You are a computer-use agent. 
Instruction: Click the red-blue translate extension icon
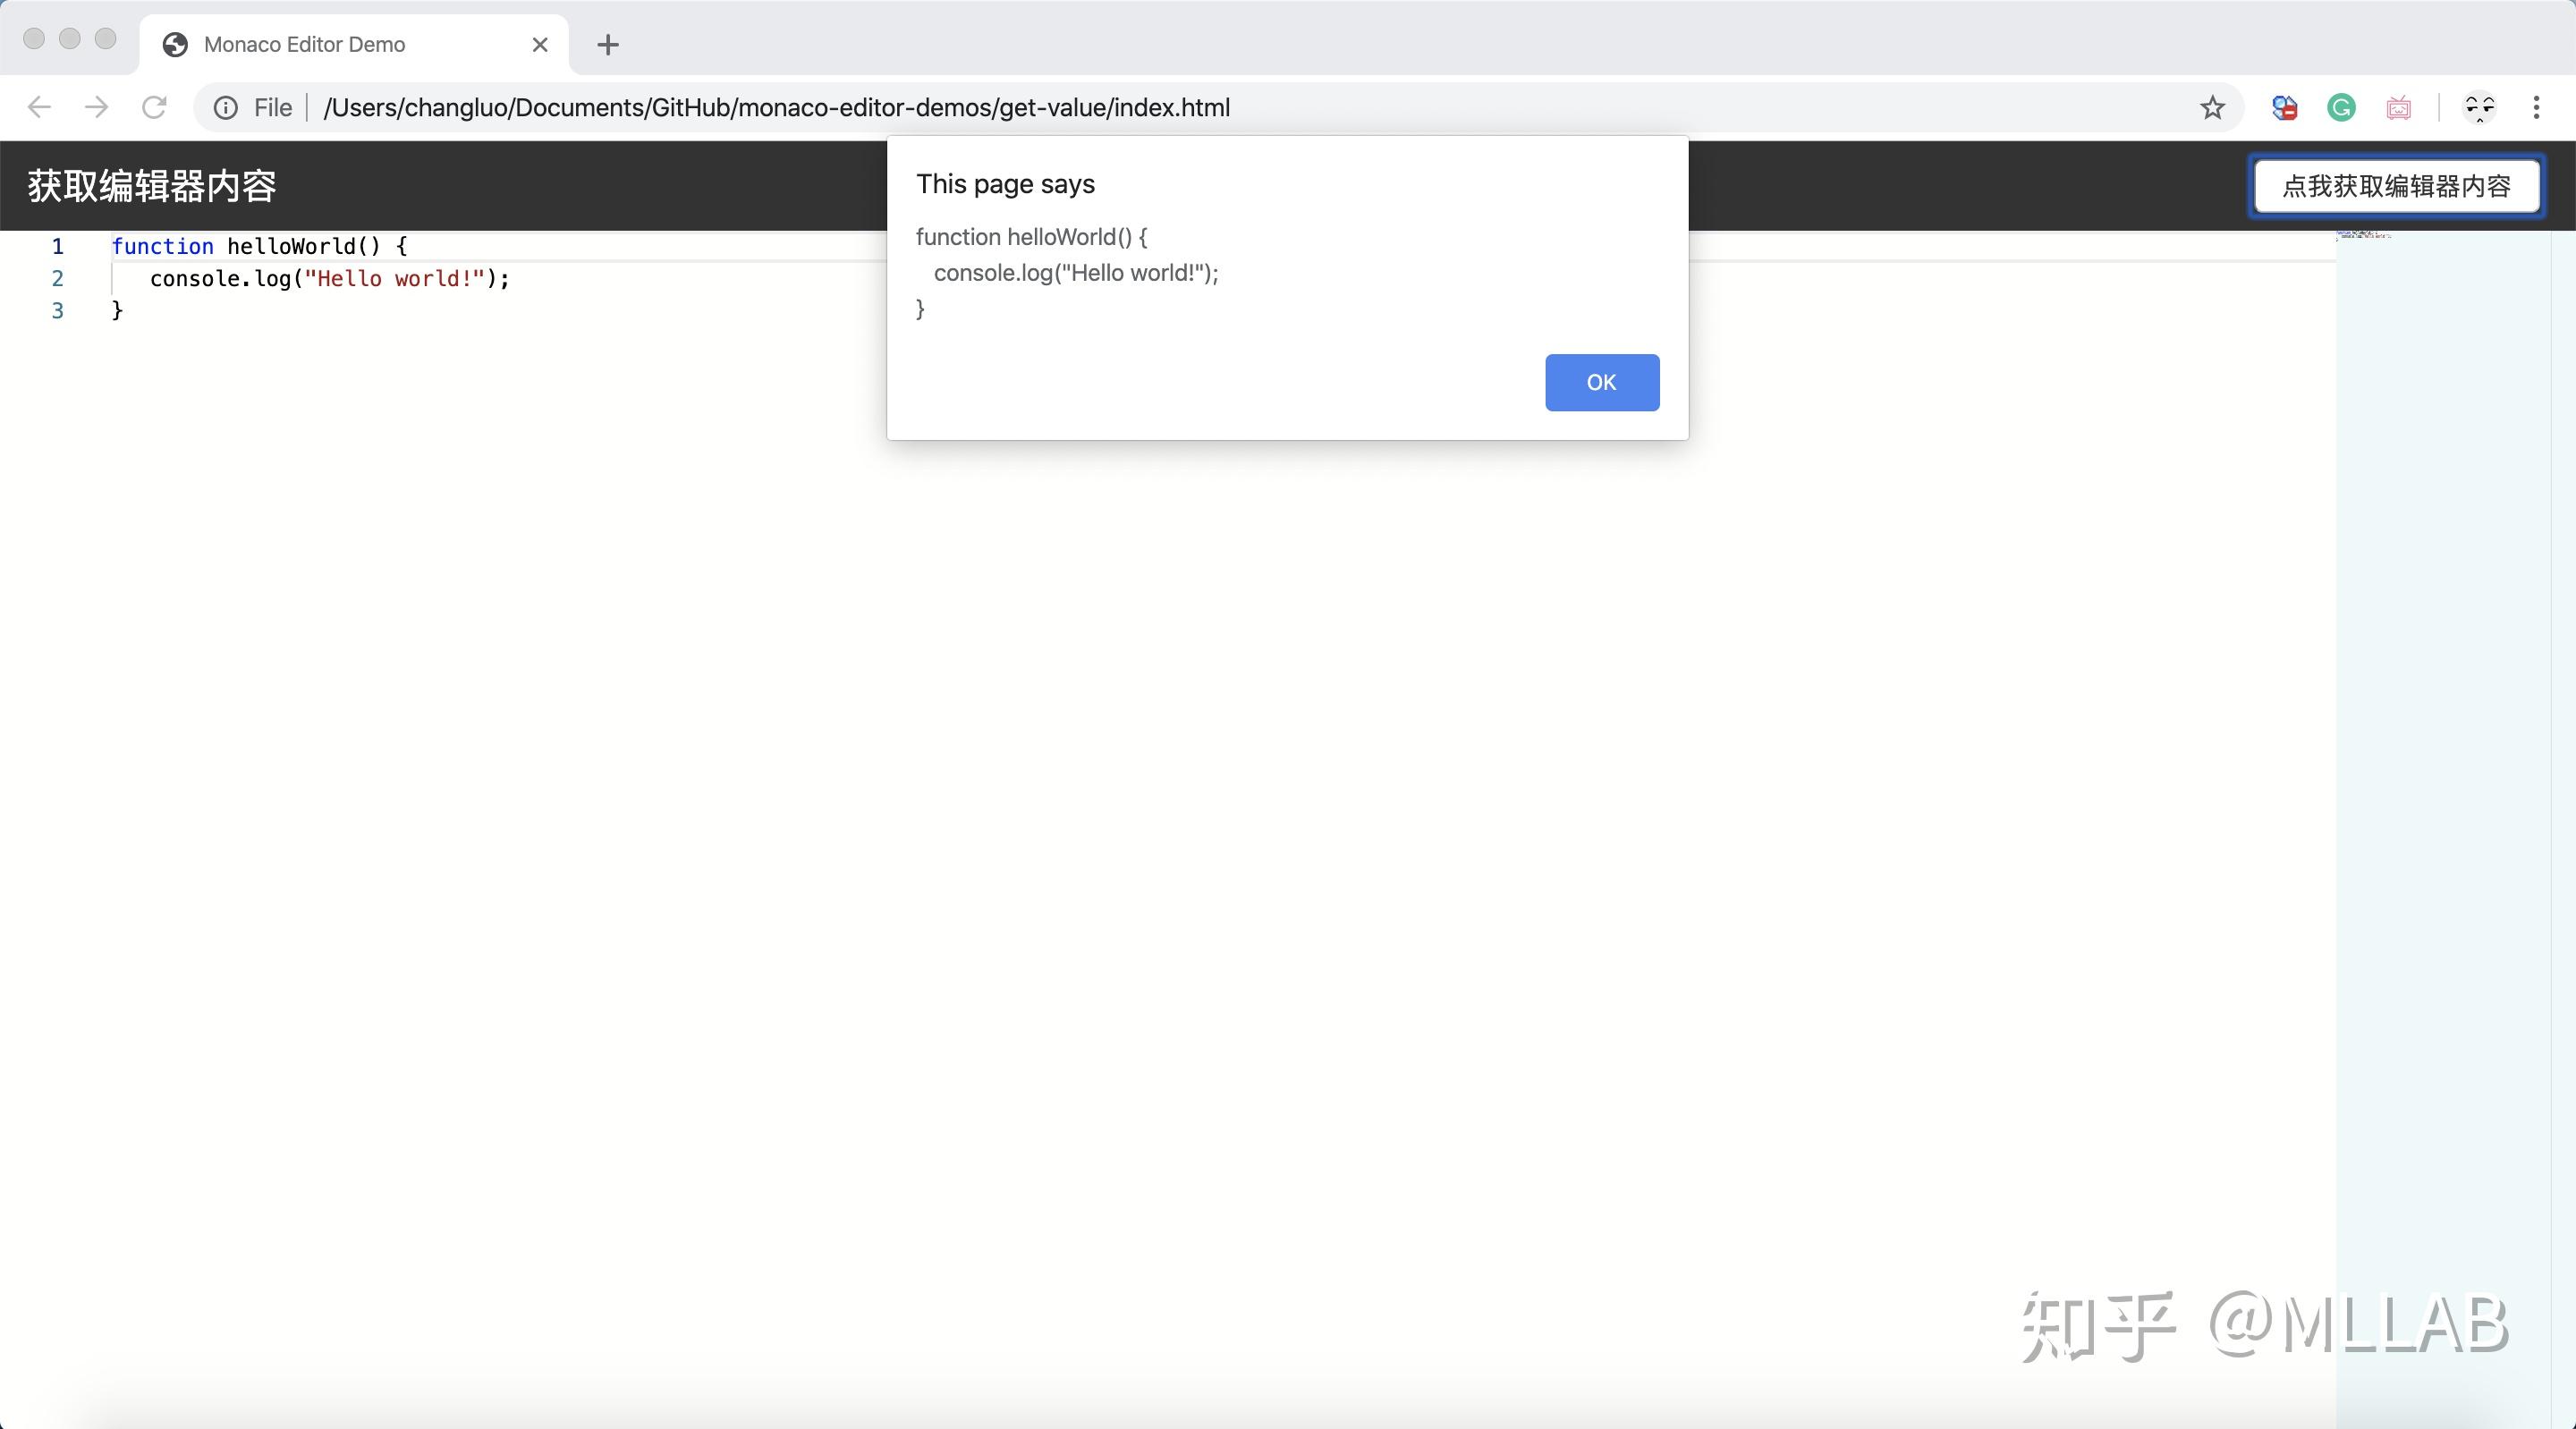2284,107
